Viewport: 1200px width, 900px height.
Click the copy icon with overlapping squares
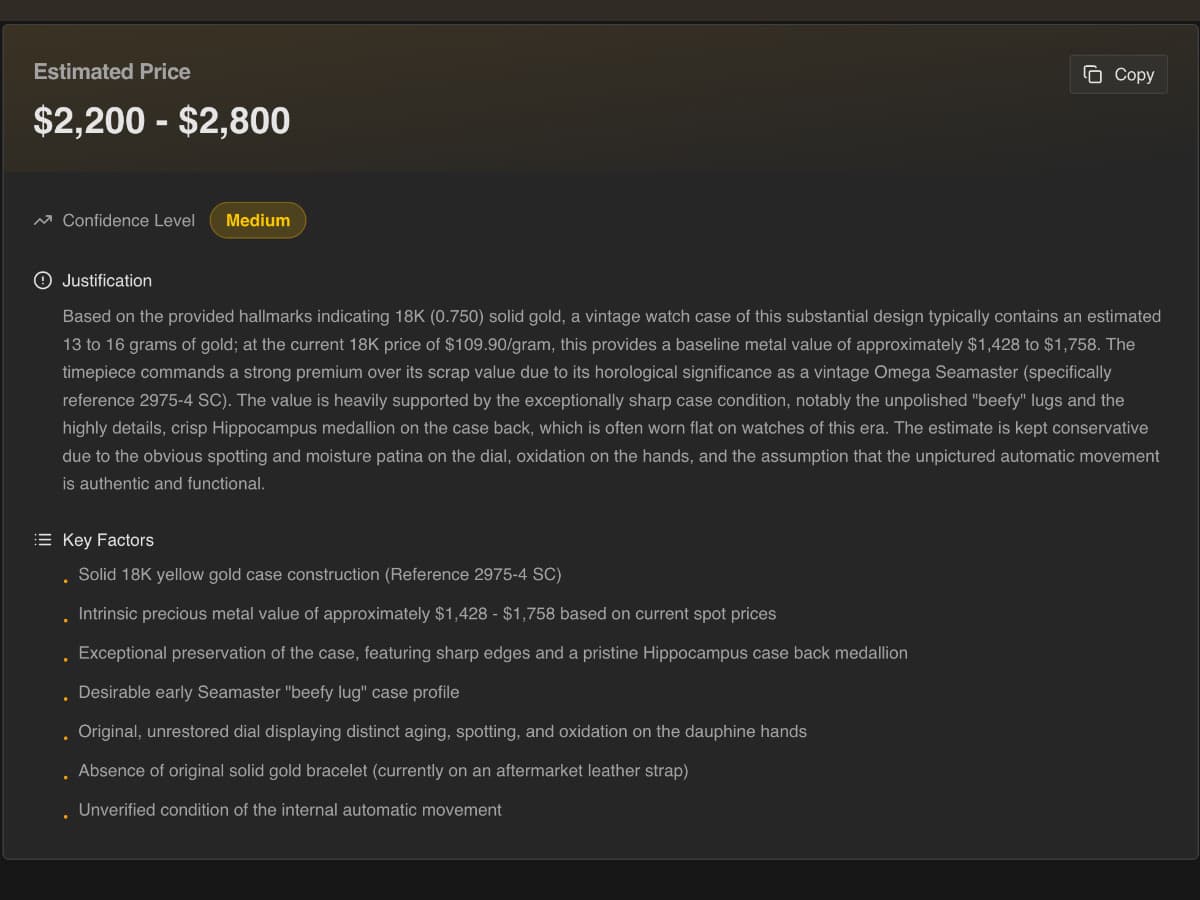[x=1093, y=74]
